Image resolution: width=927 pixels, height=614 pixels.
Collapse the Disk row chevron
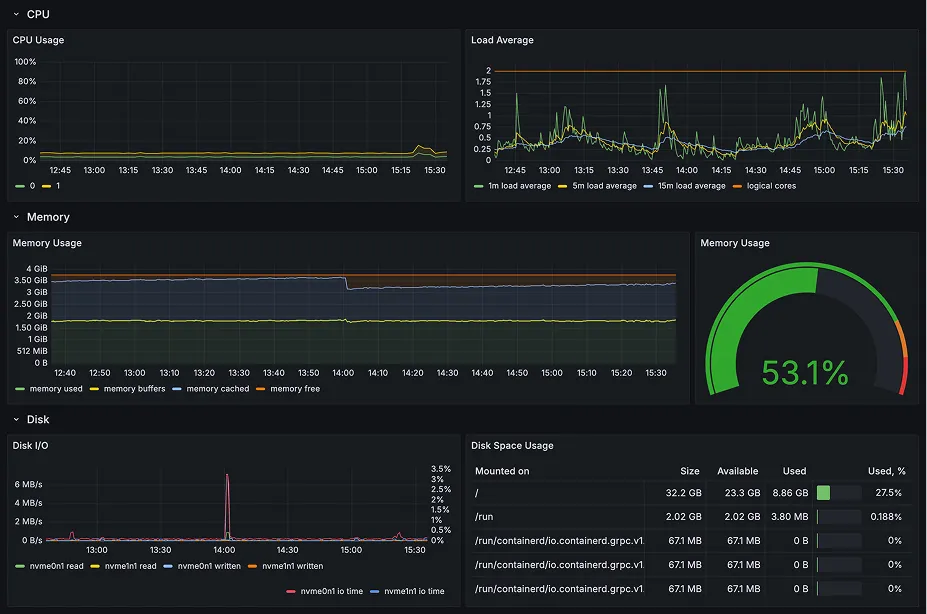point(16,420)
